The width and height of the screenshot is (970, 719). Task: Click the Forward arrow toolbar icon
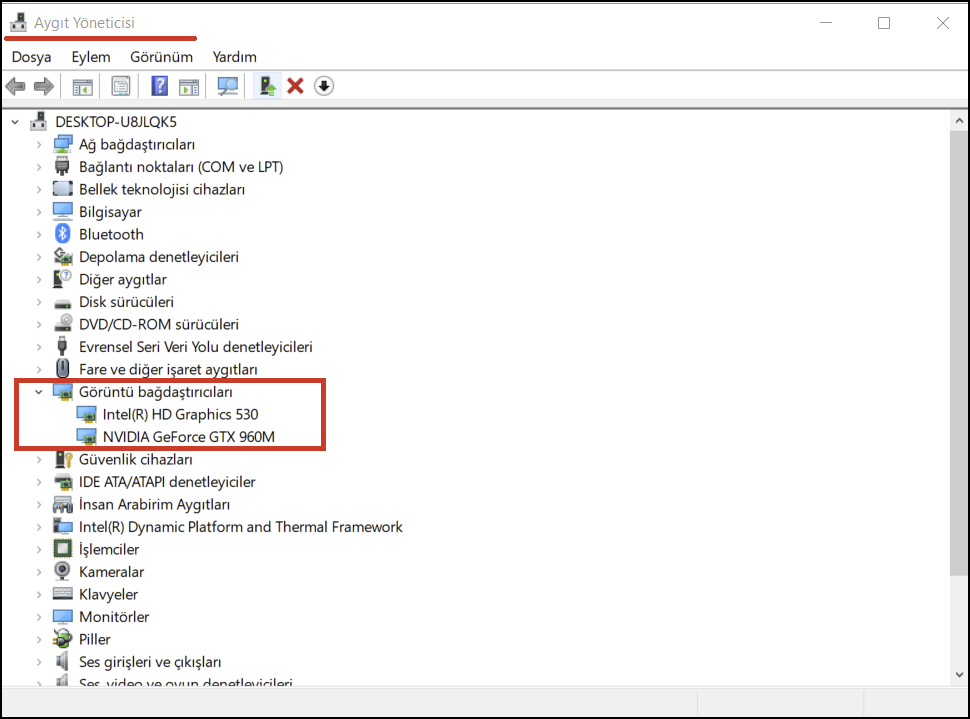[43, 86]
